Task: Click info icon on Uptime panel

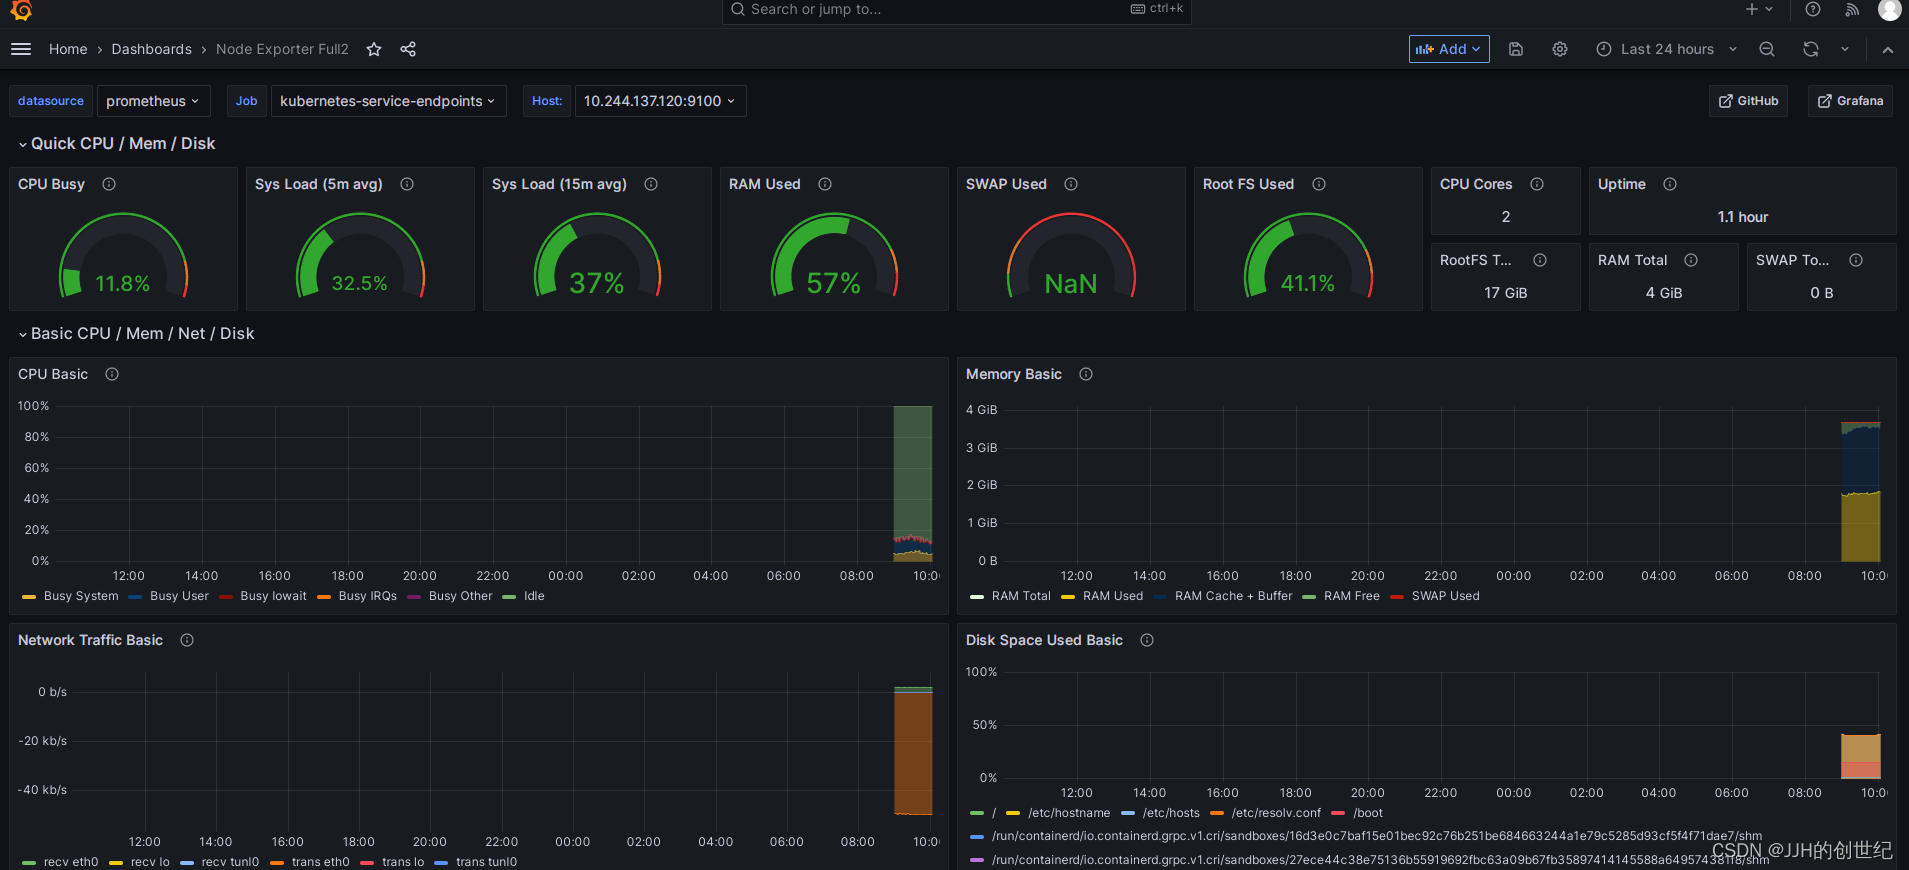Action: pos(1670,184)
